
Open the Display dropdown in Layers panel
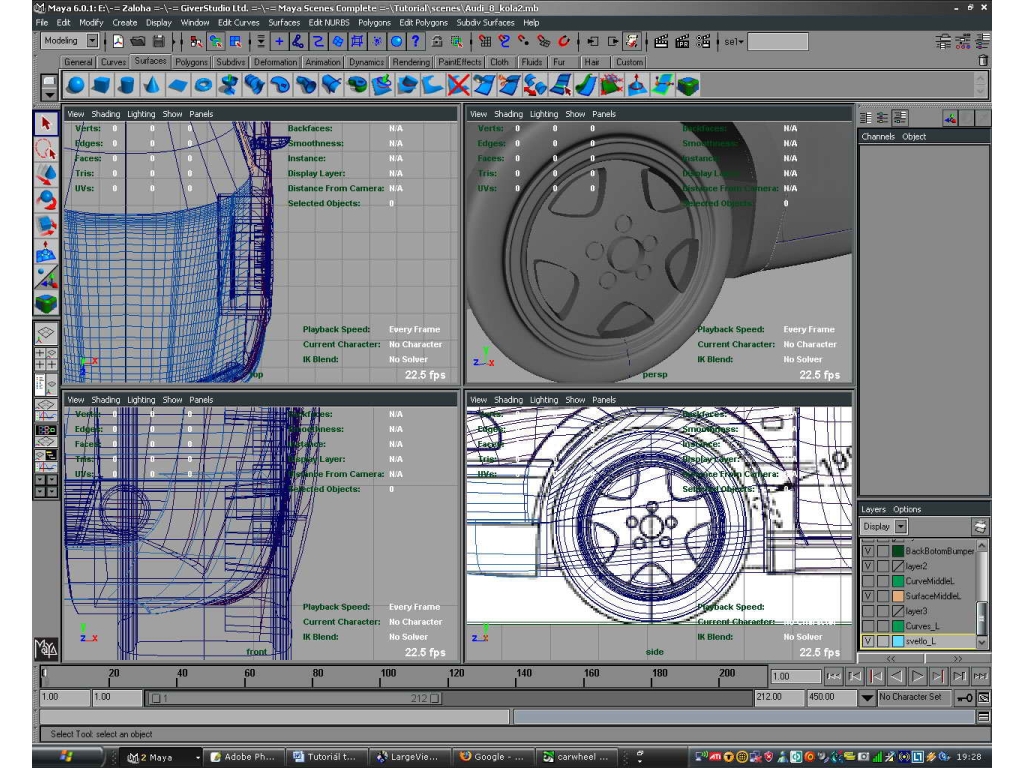(x=901, y=526)
